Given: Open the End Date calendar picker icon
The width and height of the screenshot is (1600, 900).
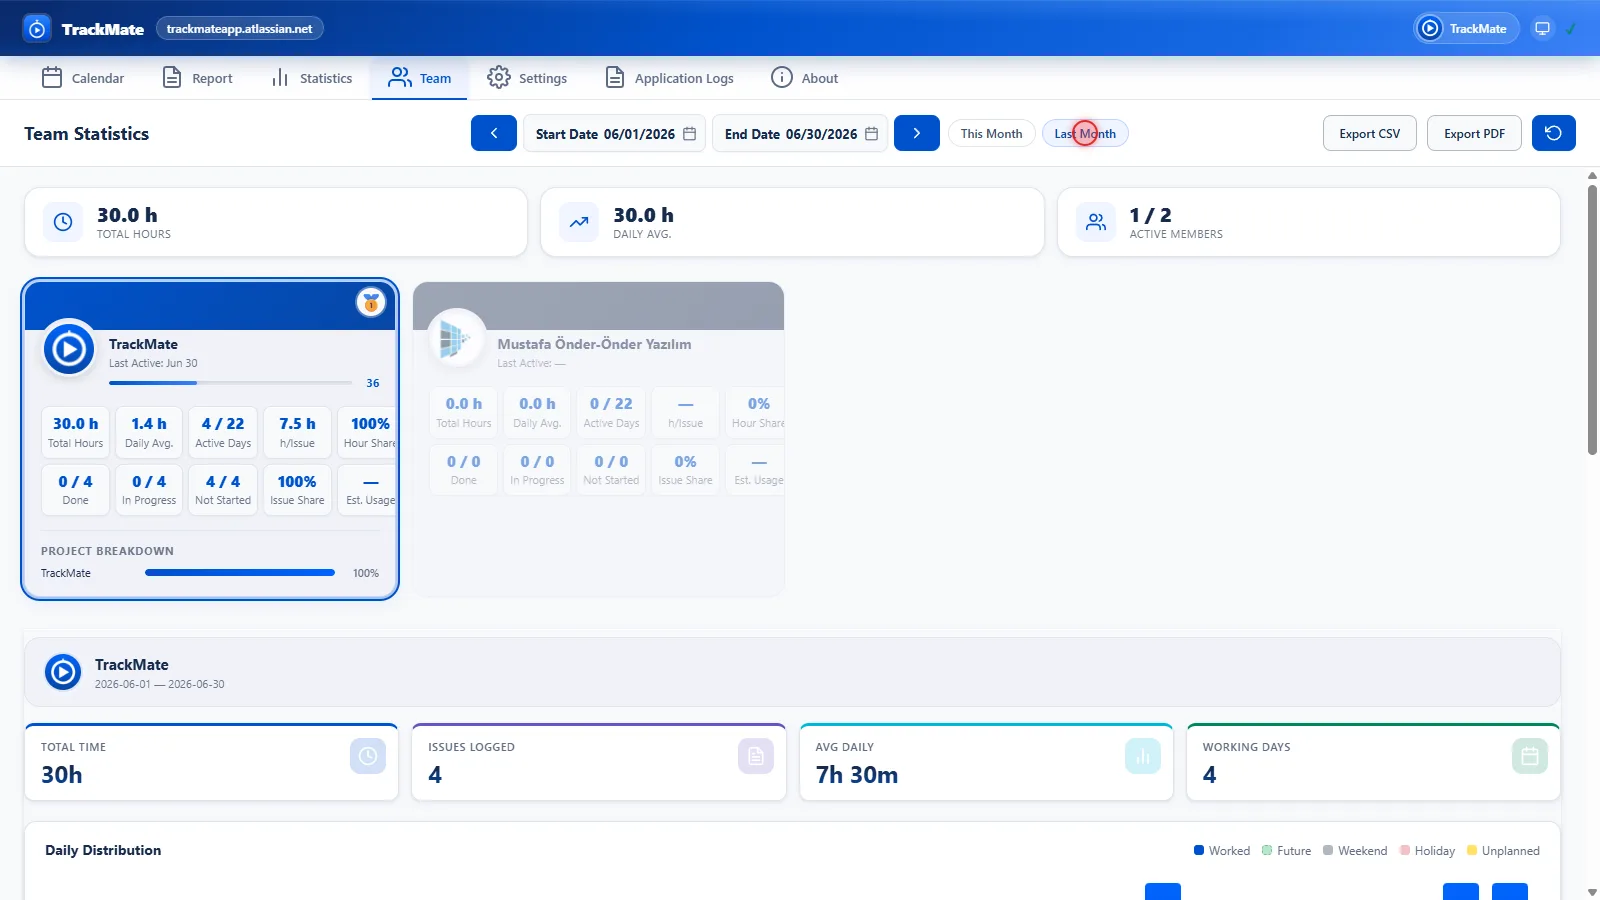Looking at the screenshot, I should tap(872, 134).
